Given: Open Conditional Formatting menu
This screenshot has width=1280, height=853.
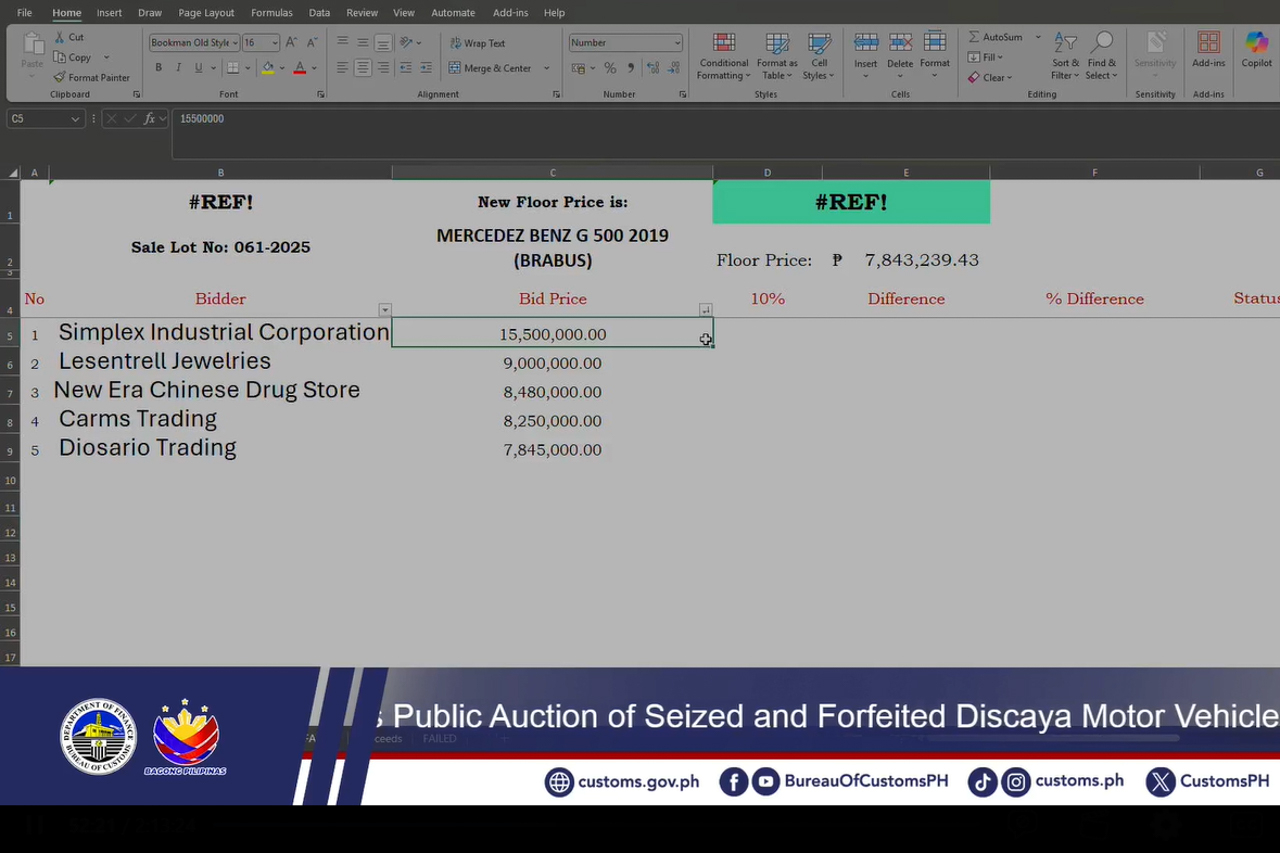Looking at the screenshot, I should tap(723, 56).
